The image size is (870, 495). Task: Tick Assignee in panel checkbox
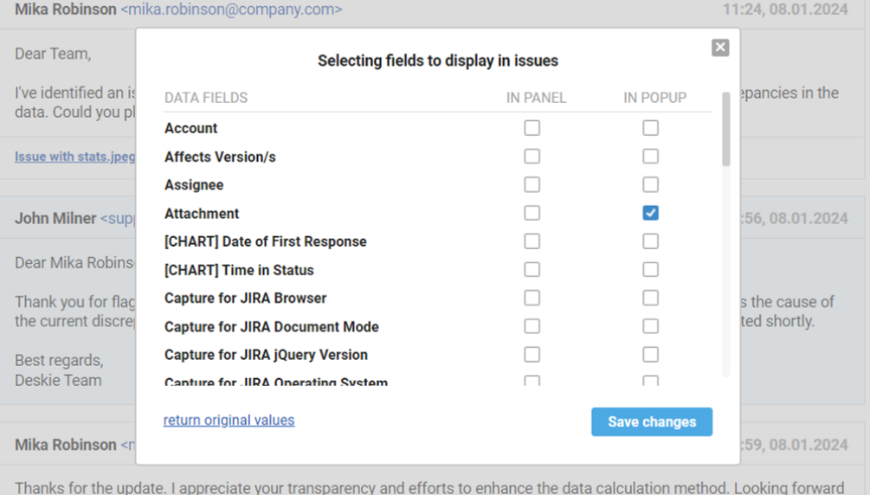pyautogui.click(x=532, y=185)
